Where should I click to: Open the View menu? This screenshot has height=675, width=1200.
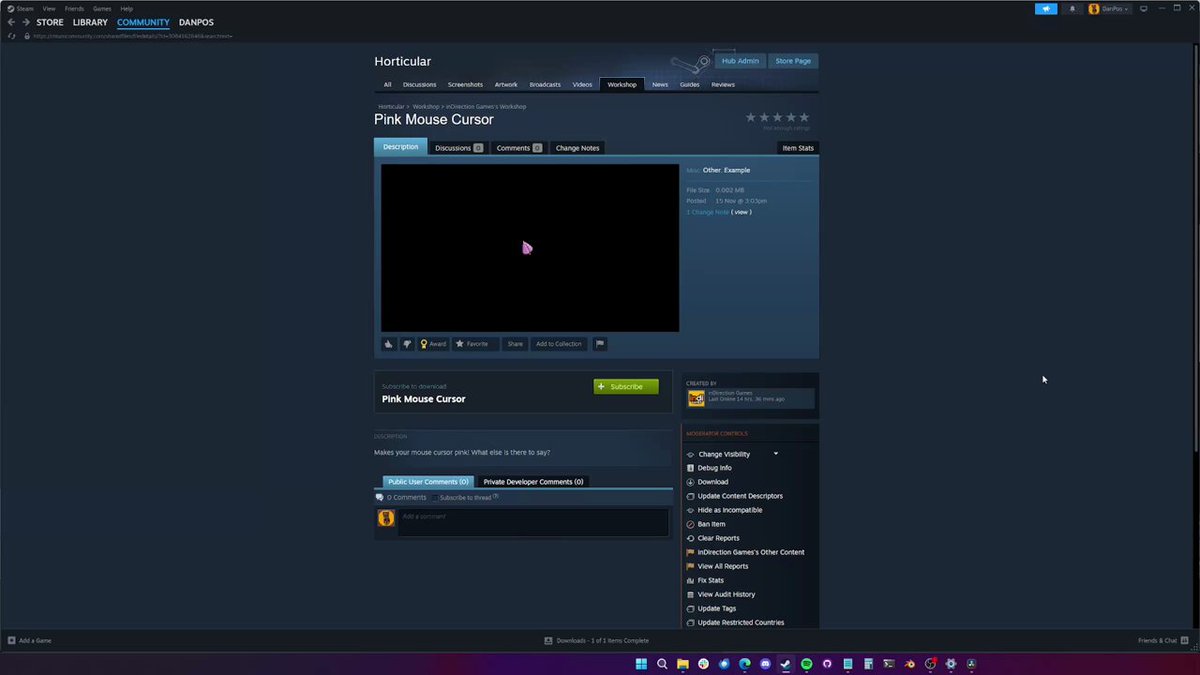tap(48, 8)
